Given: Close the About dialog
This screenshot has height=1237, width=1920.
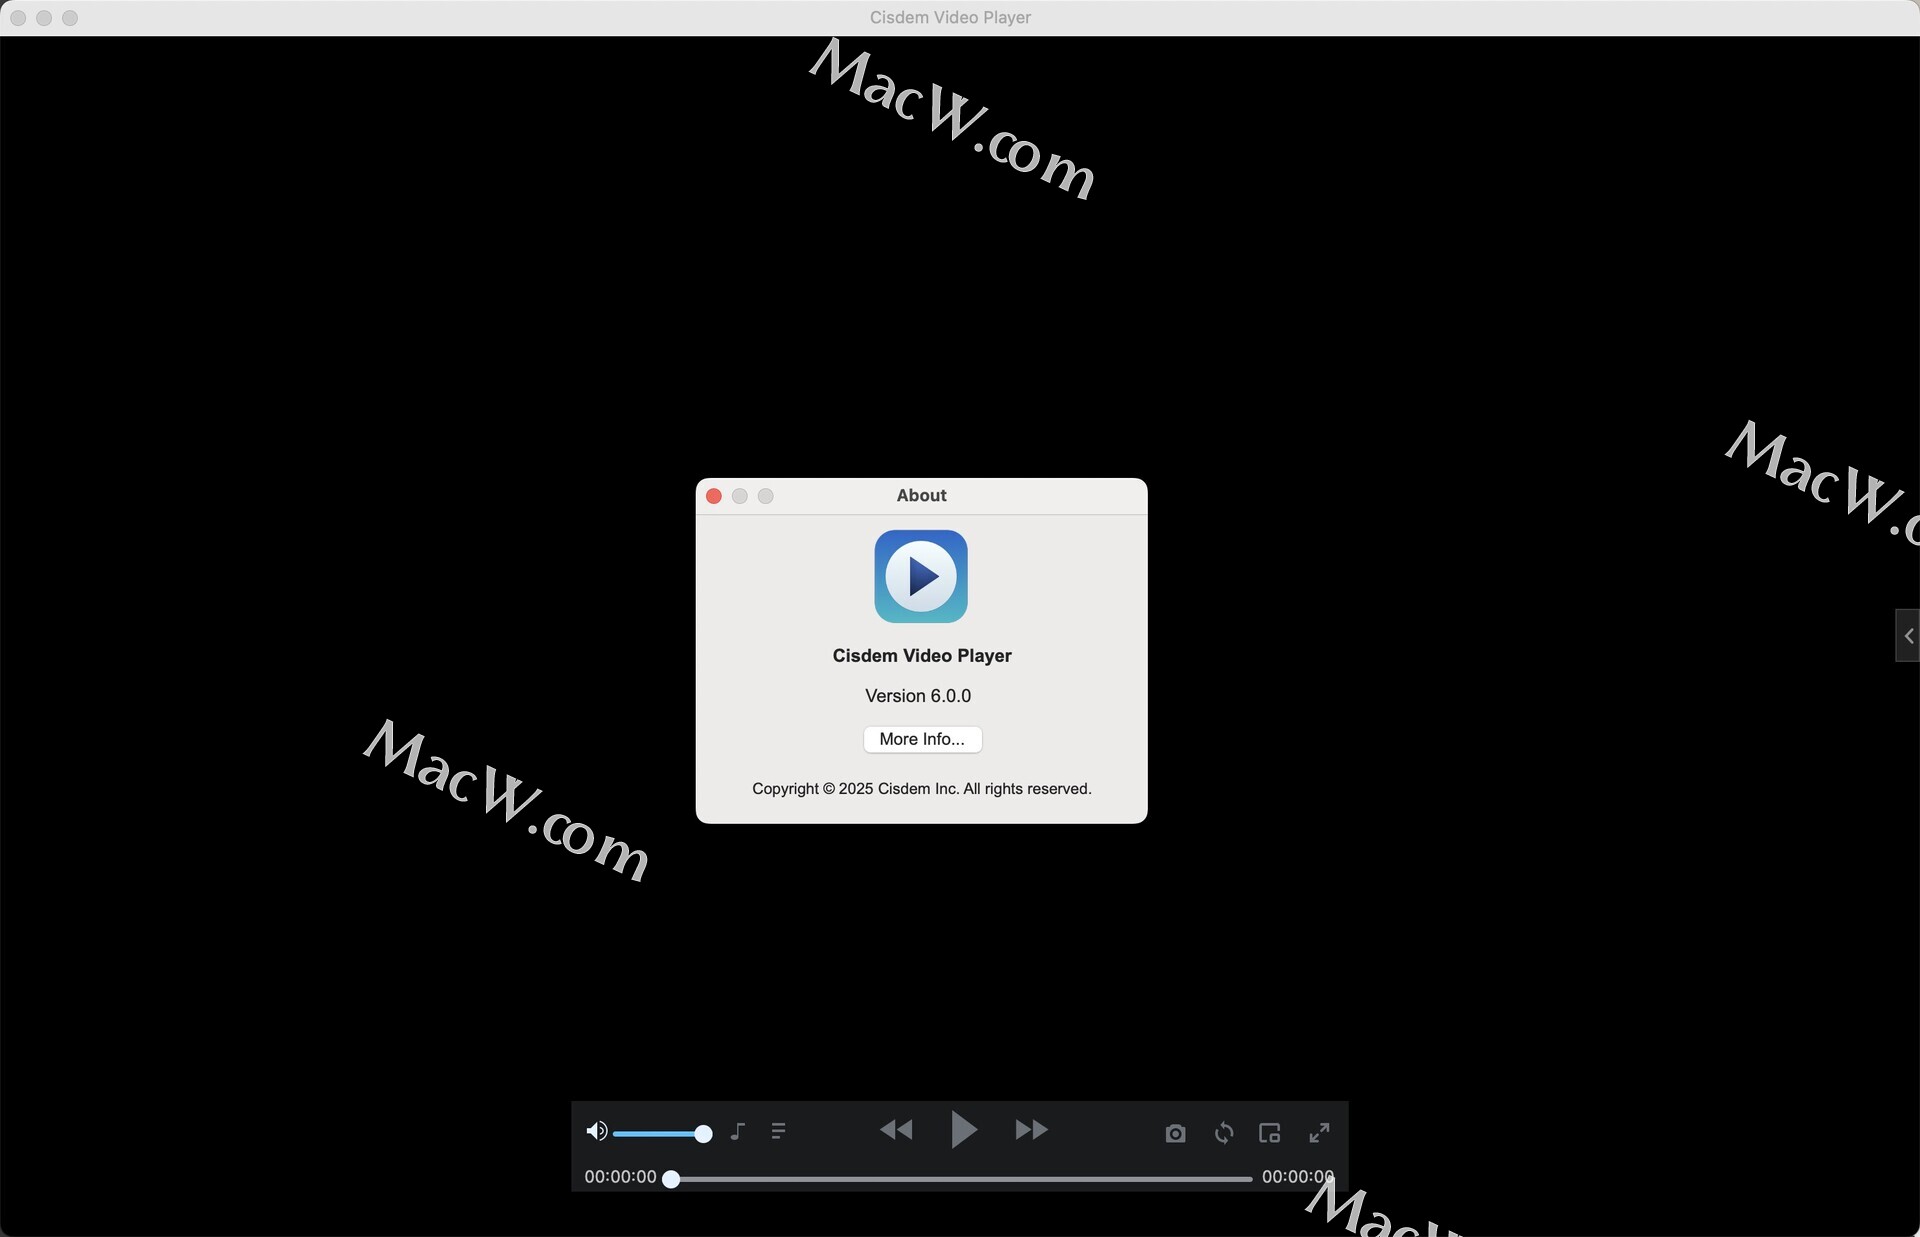Looking at the screenshot, I should pyautogui.click(x=714, y=496).
